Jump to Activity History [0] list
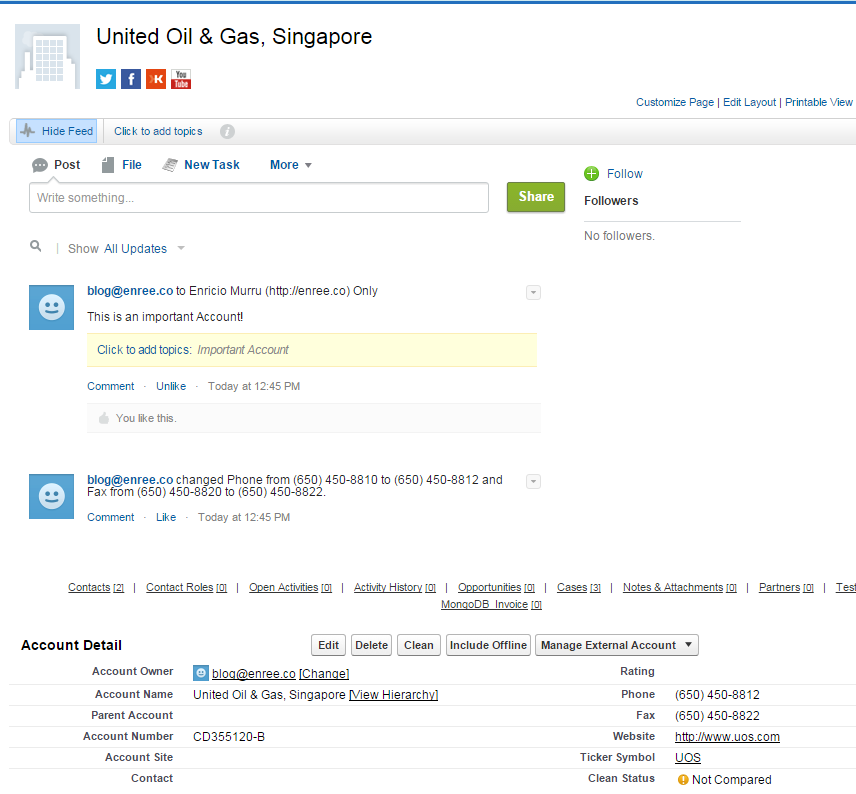Viewport: 856px width, 794px height. tap(395, 587)
